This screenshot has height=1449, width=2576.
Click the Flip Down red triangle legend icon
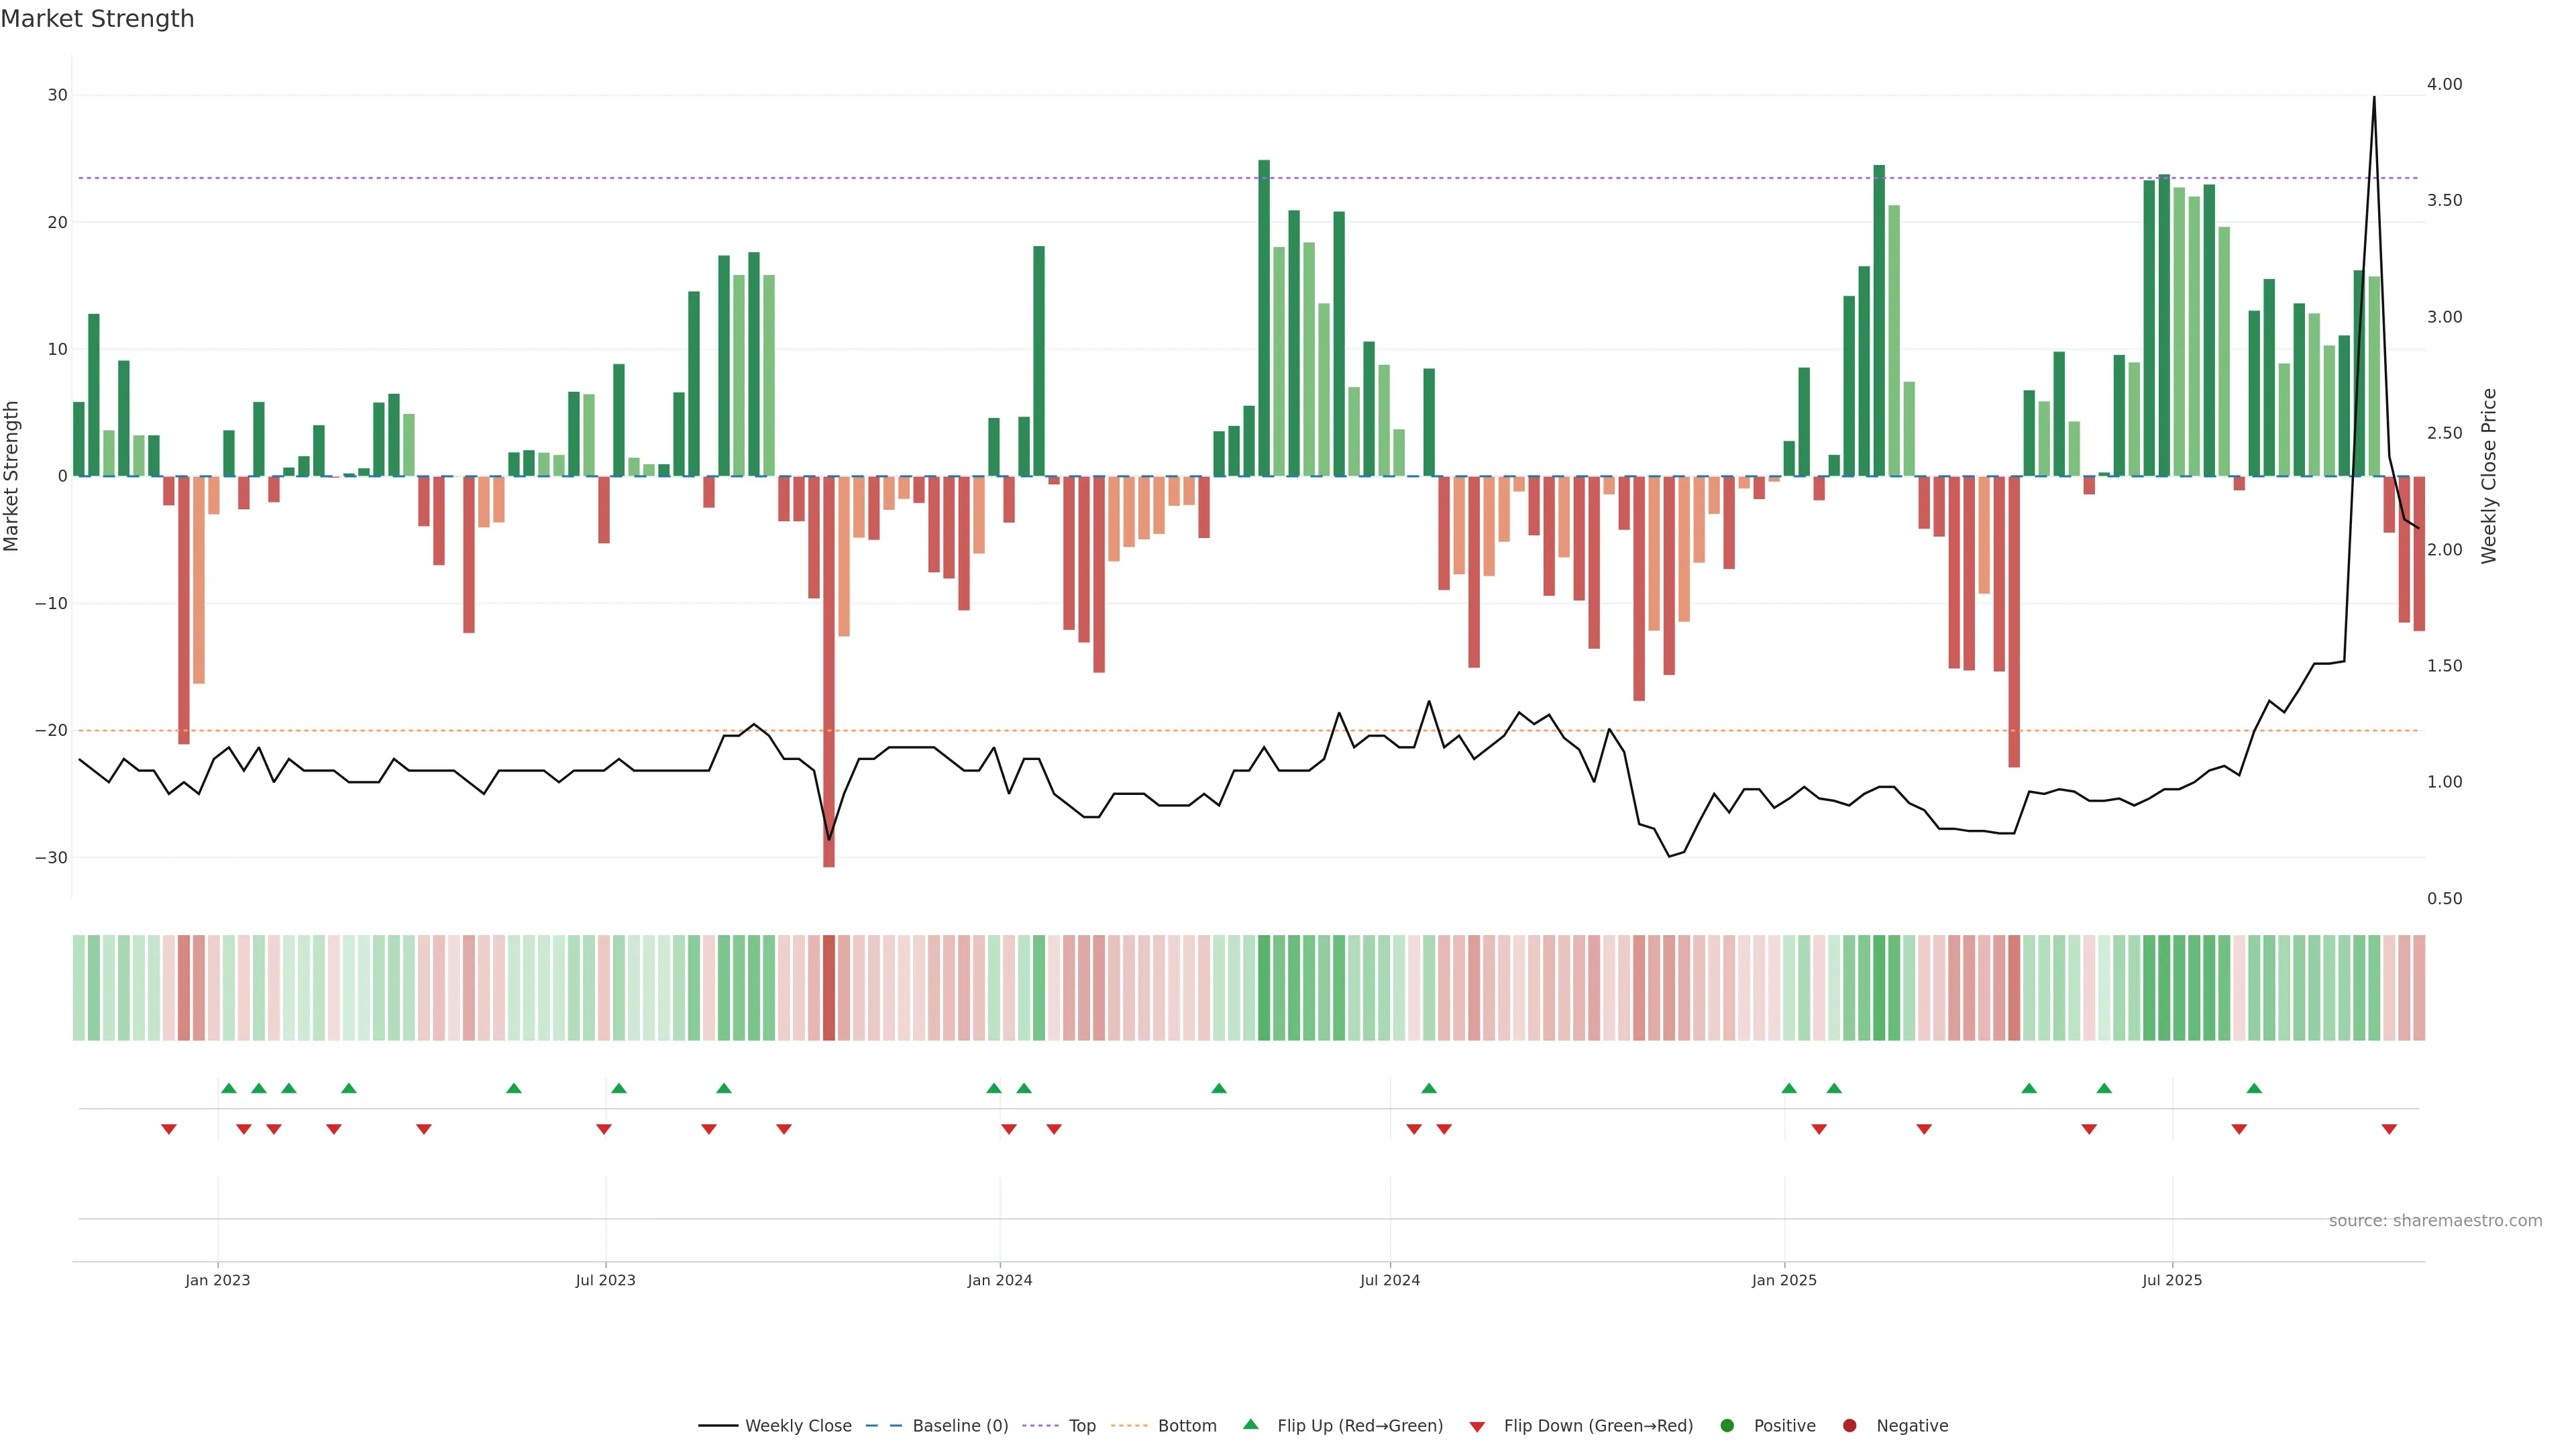1477,1426
